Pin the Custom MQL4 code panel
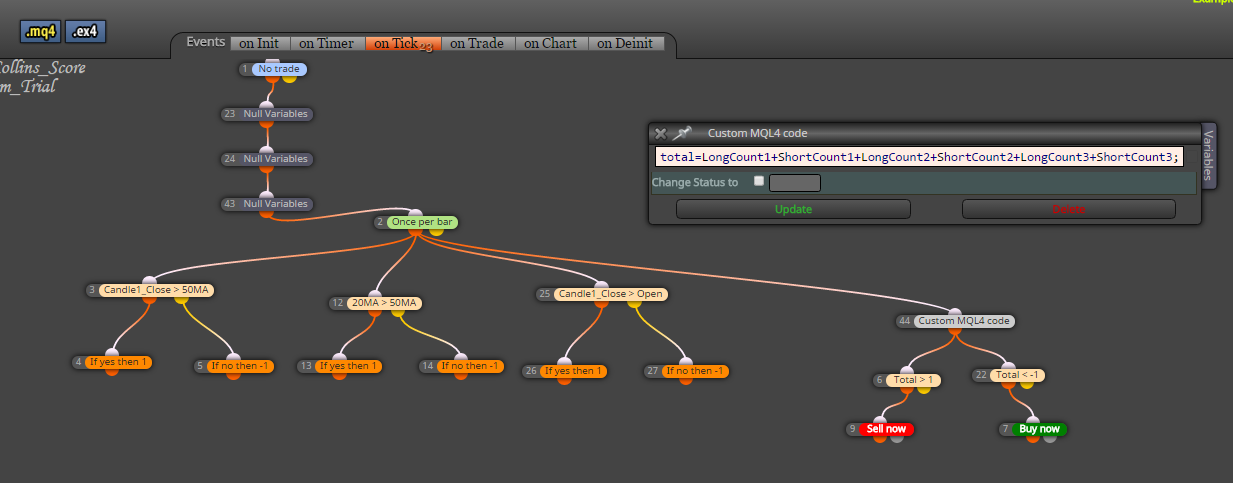The width and height of the screenshot is (1233, 483). (682, 133)
